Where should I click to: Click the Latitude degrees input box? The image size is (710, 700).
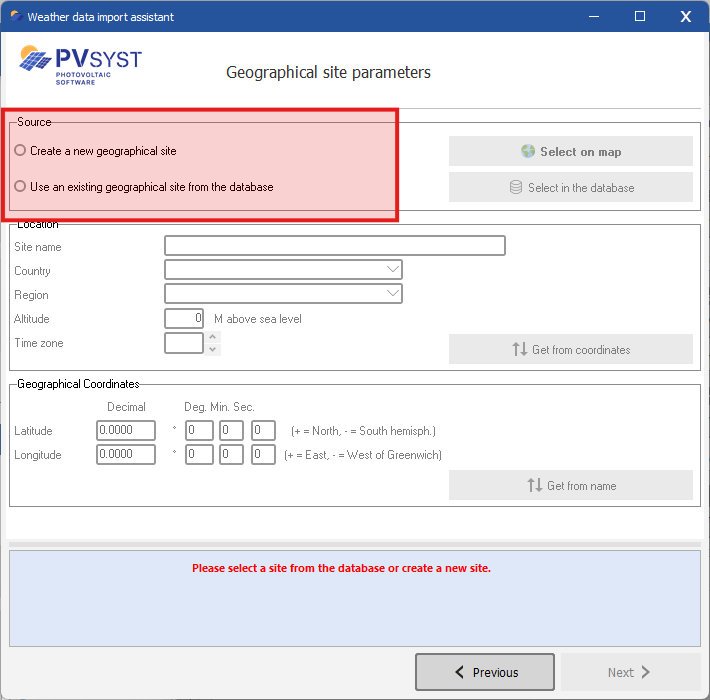[199, 431]
